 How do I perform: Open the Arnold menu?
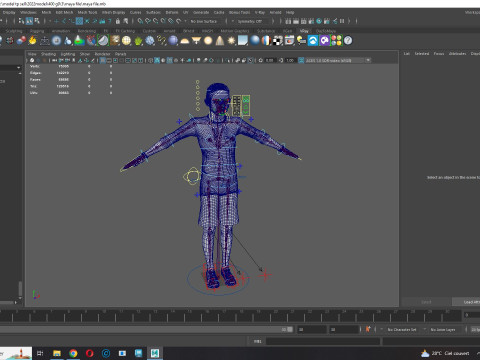coord(275,12)
